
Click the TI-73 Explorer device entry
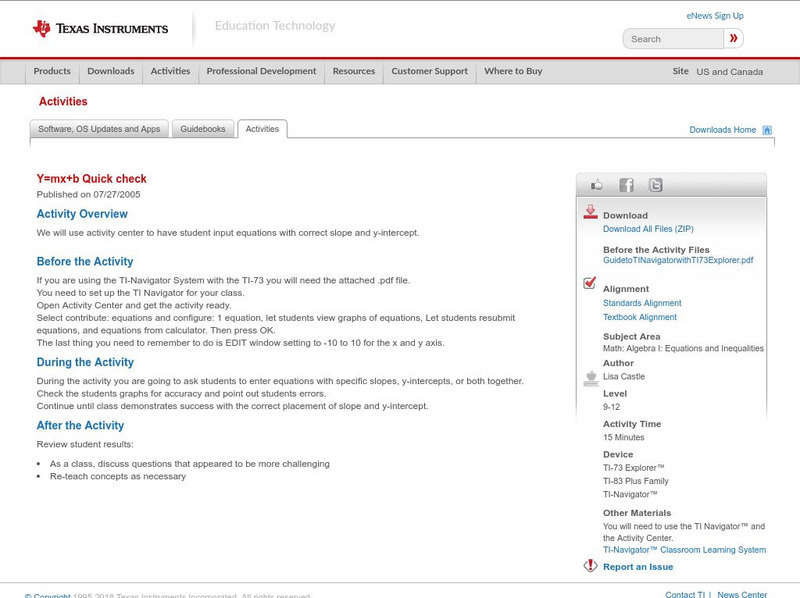click(634, 468)
